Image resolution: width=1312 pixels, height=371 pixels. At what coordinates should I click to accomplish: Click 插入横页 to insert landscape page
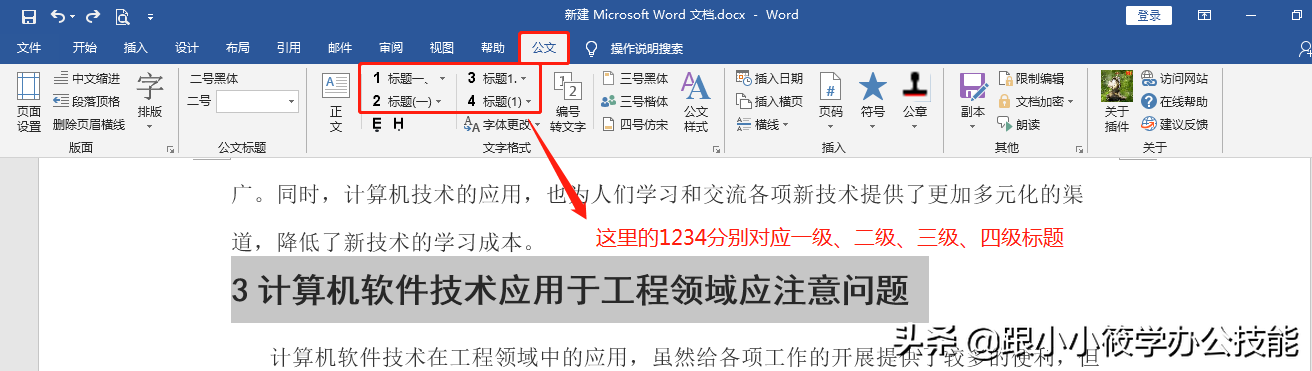[769, 101]
